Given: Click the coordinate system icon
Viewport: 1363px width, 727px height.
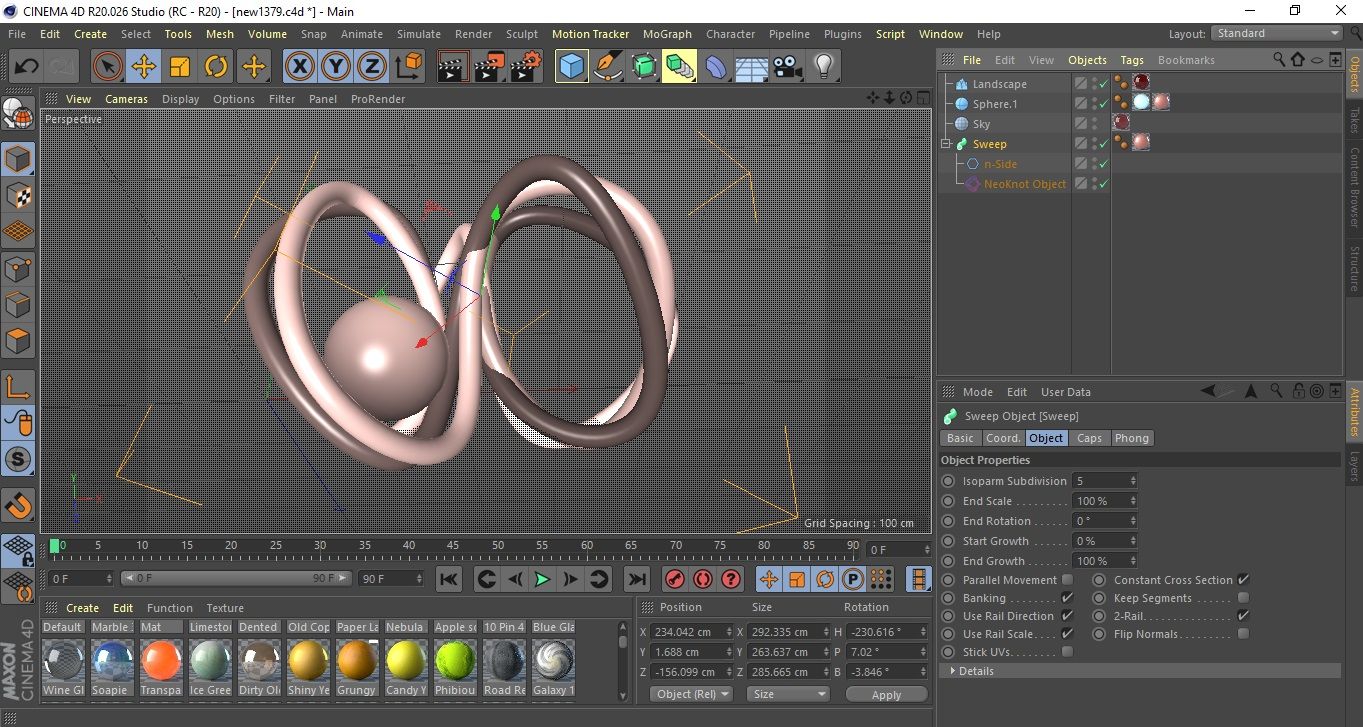Looking at the screenshot, I should [409, 67].
